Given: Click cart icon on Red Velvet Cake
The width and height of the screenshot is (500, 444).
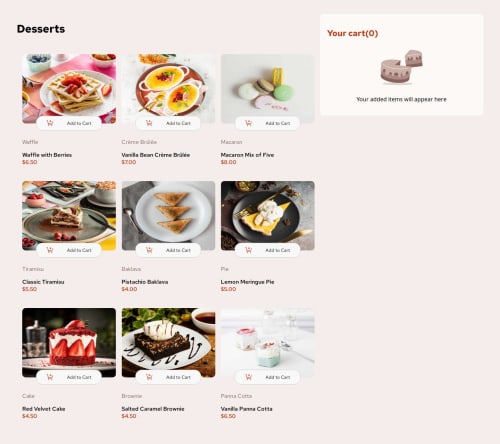Looking at the screenshot, I should tap(50, 377).
